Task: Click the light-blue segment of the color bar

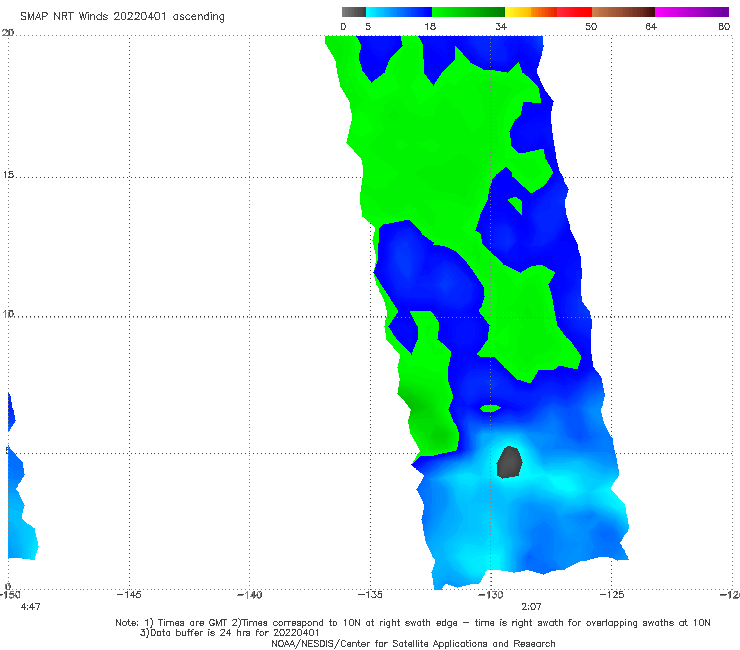Action: [x=399, y=12]
